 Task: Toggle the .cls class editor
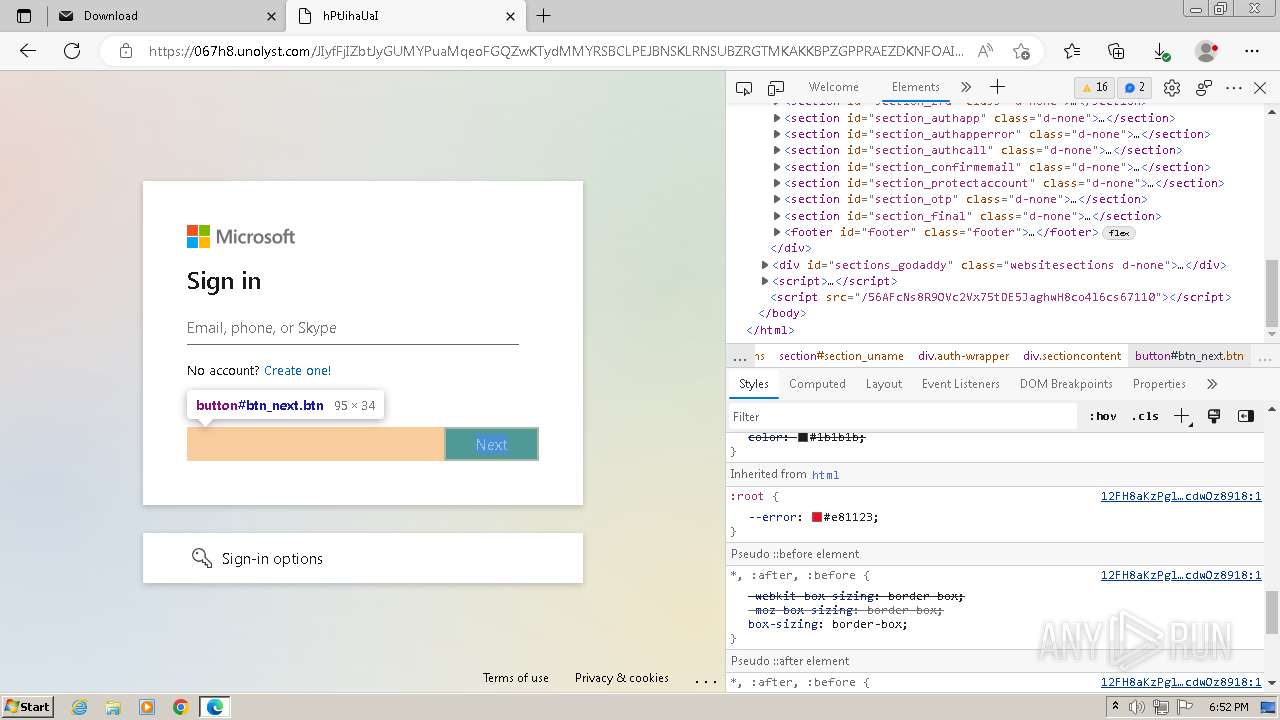point(1145,416)
